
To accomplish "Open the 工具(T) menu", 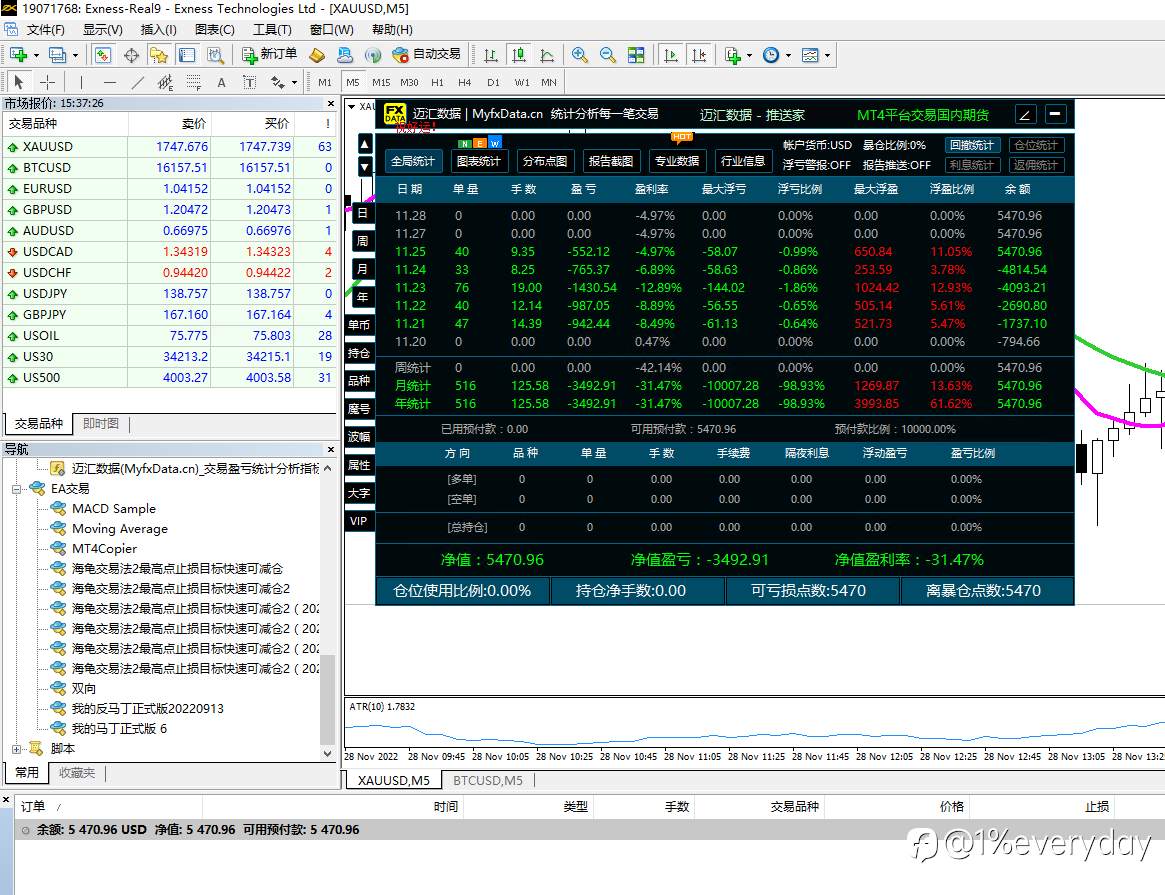I will point(272,30).
